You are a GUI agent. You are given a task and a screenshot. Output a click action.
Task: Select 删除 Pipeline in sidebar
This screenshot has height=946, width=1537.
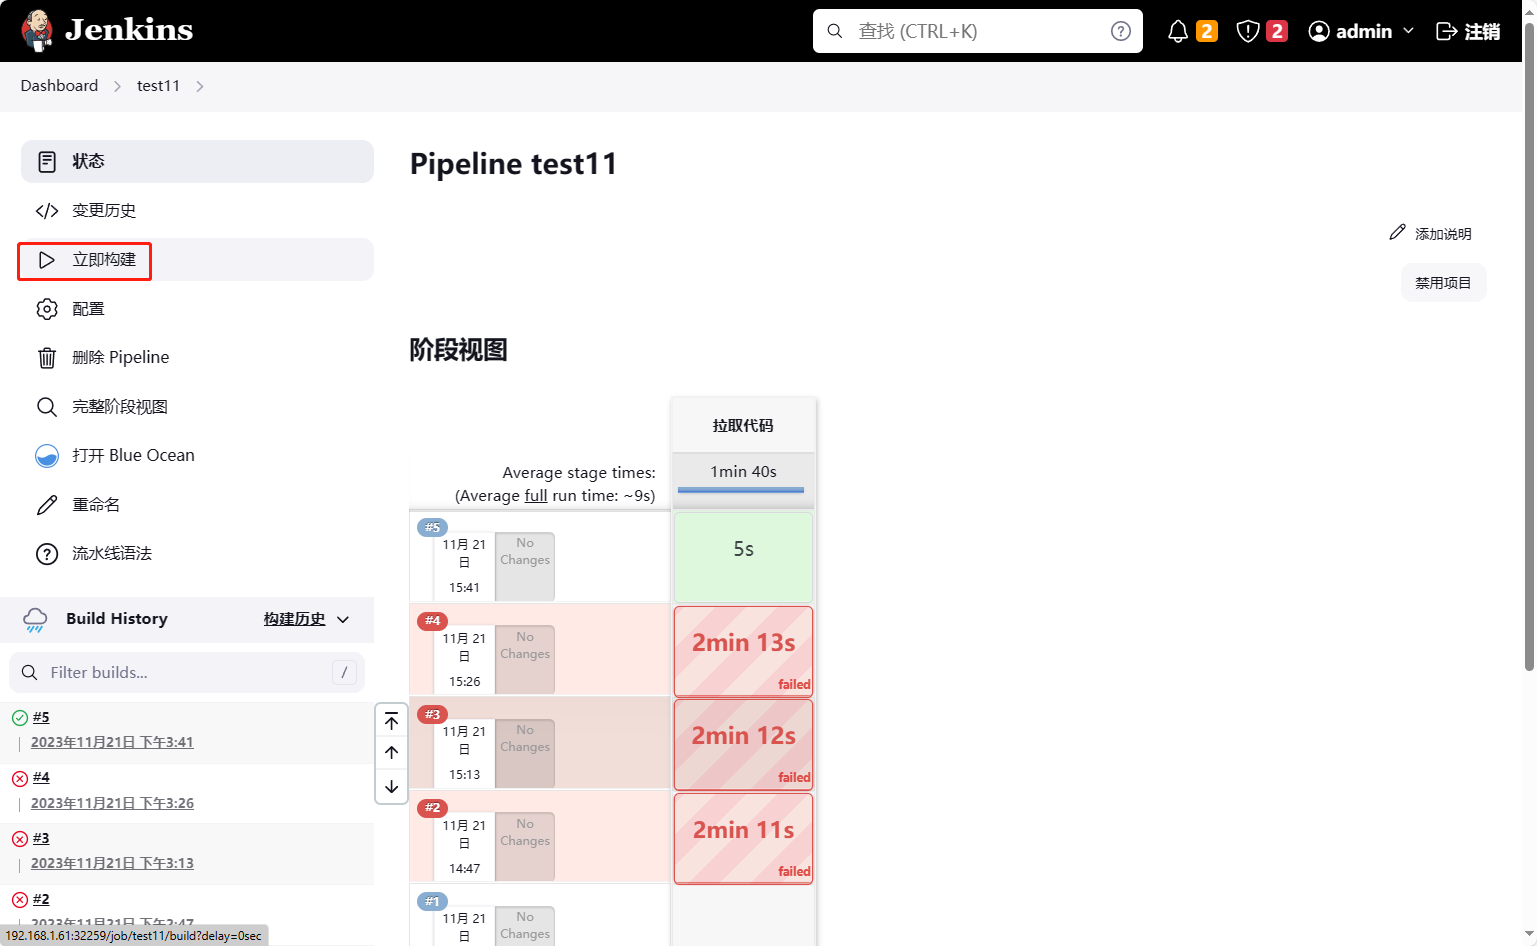point(197,358)
